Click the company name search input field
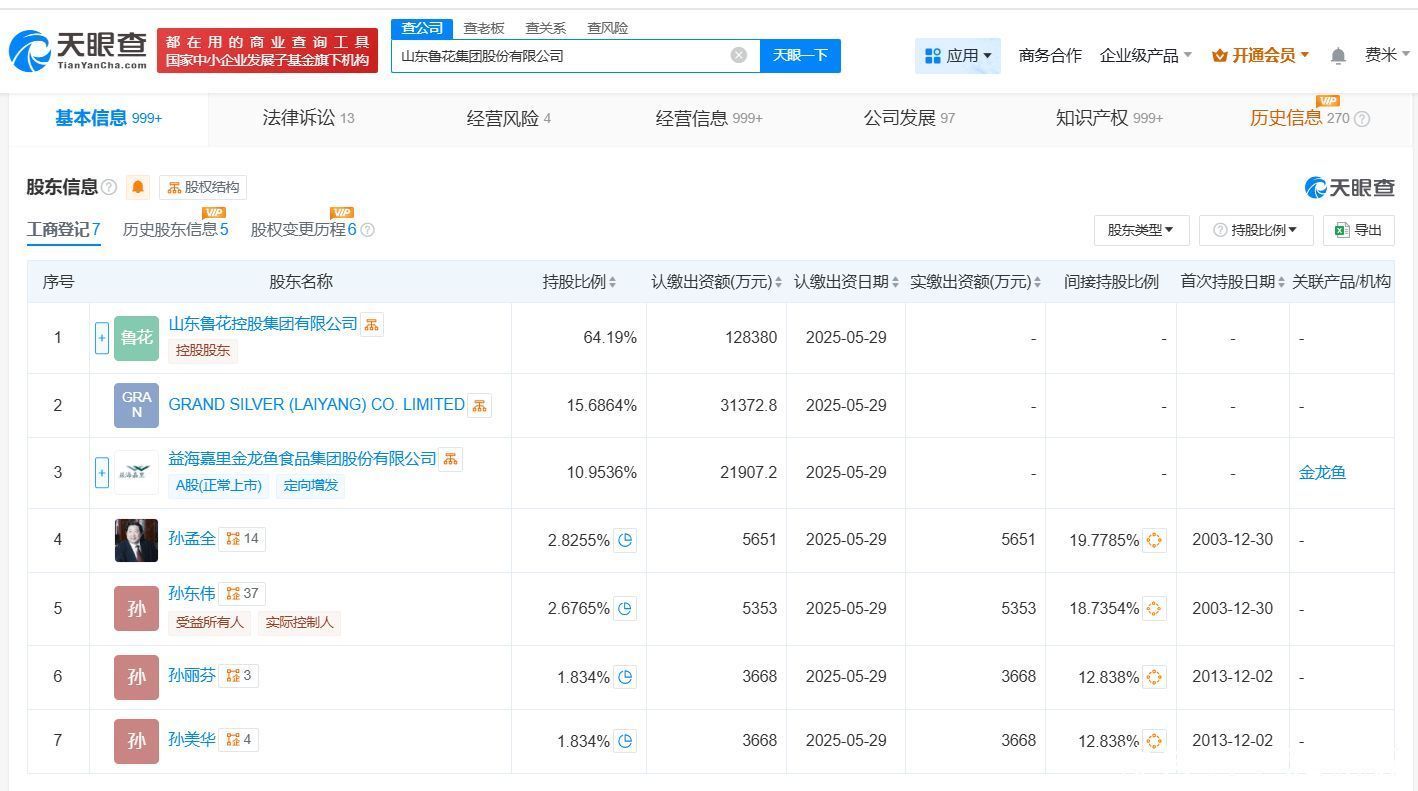Screen dimensions: 1418x791 click(560, 56)
